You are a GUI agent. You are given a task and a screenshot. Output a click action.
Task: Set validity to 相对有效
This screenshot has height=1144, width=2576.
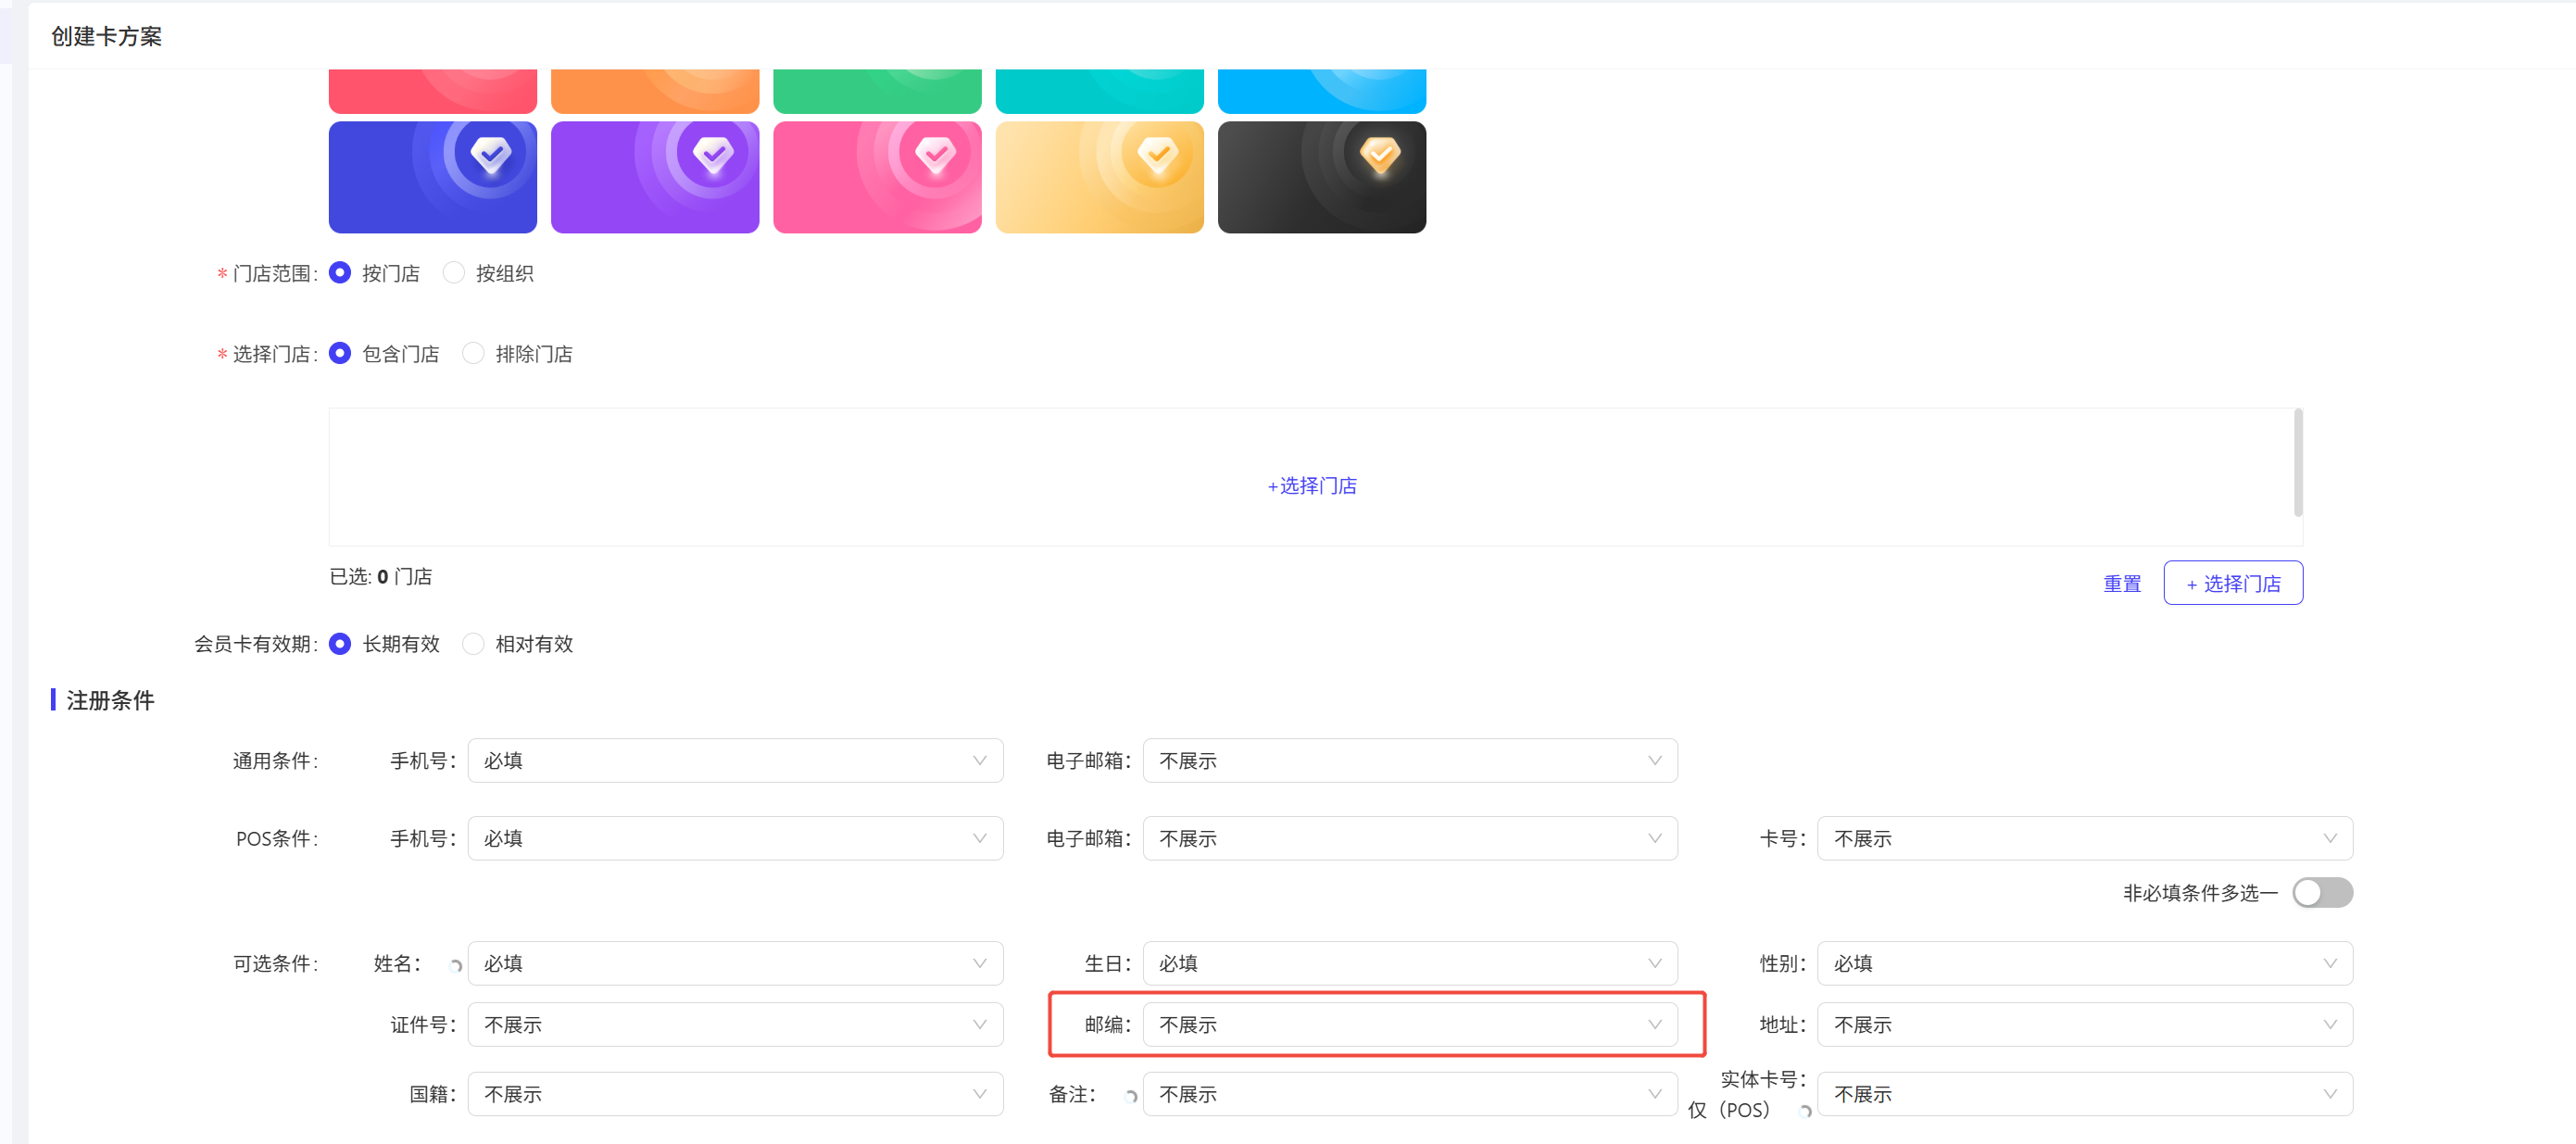coord(473,643)
